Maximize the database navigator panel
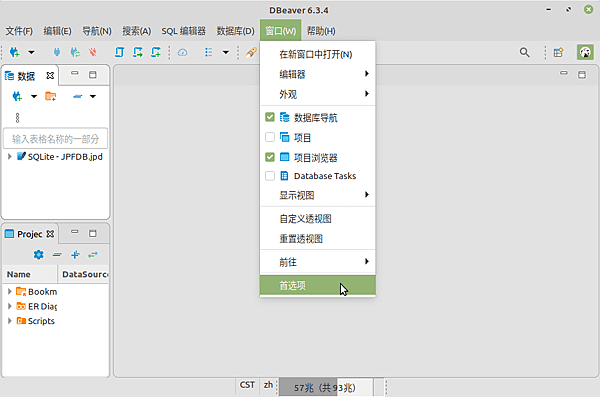Image resolution: width=600 pixels, height=397 pixels. pos(93,75)
